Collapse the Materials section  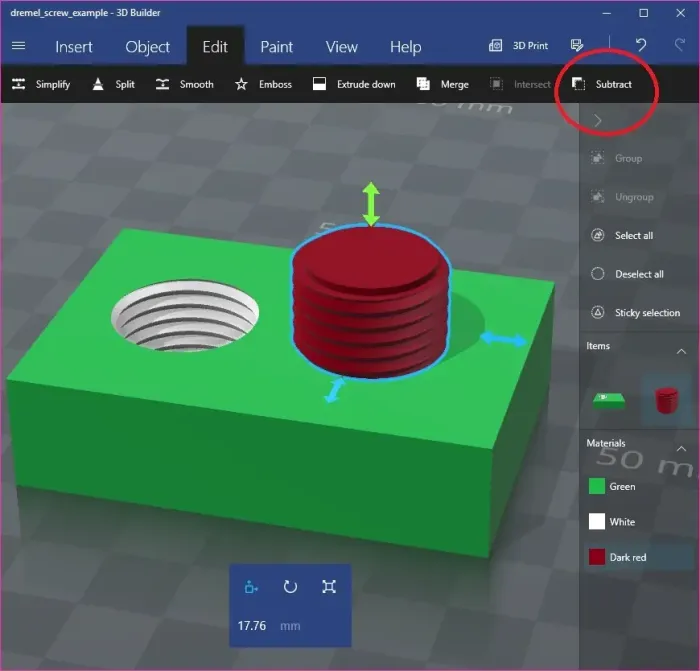coord(681,448)
